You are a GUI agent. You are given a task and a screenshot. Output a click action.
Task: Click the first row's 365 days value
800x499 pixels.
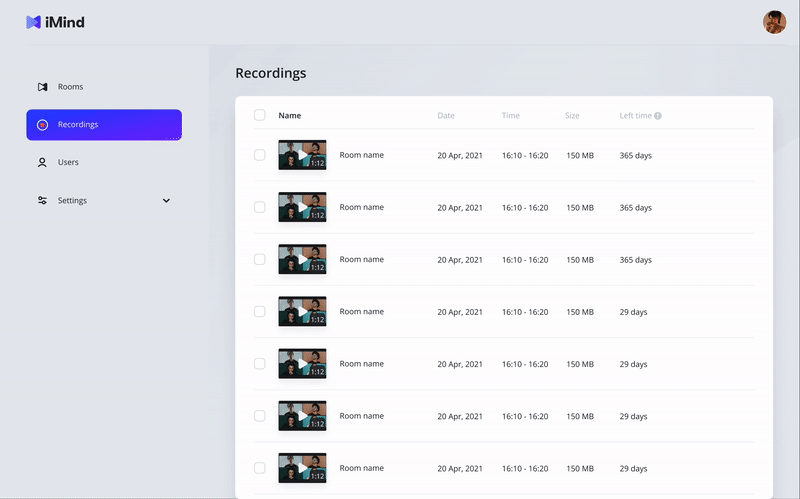[x=635, y=156]
